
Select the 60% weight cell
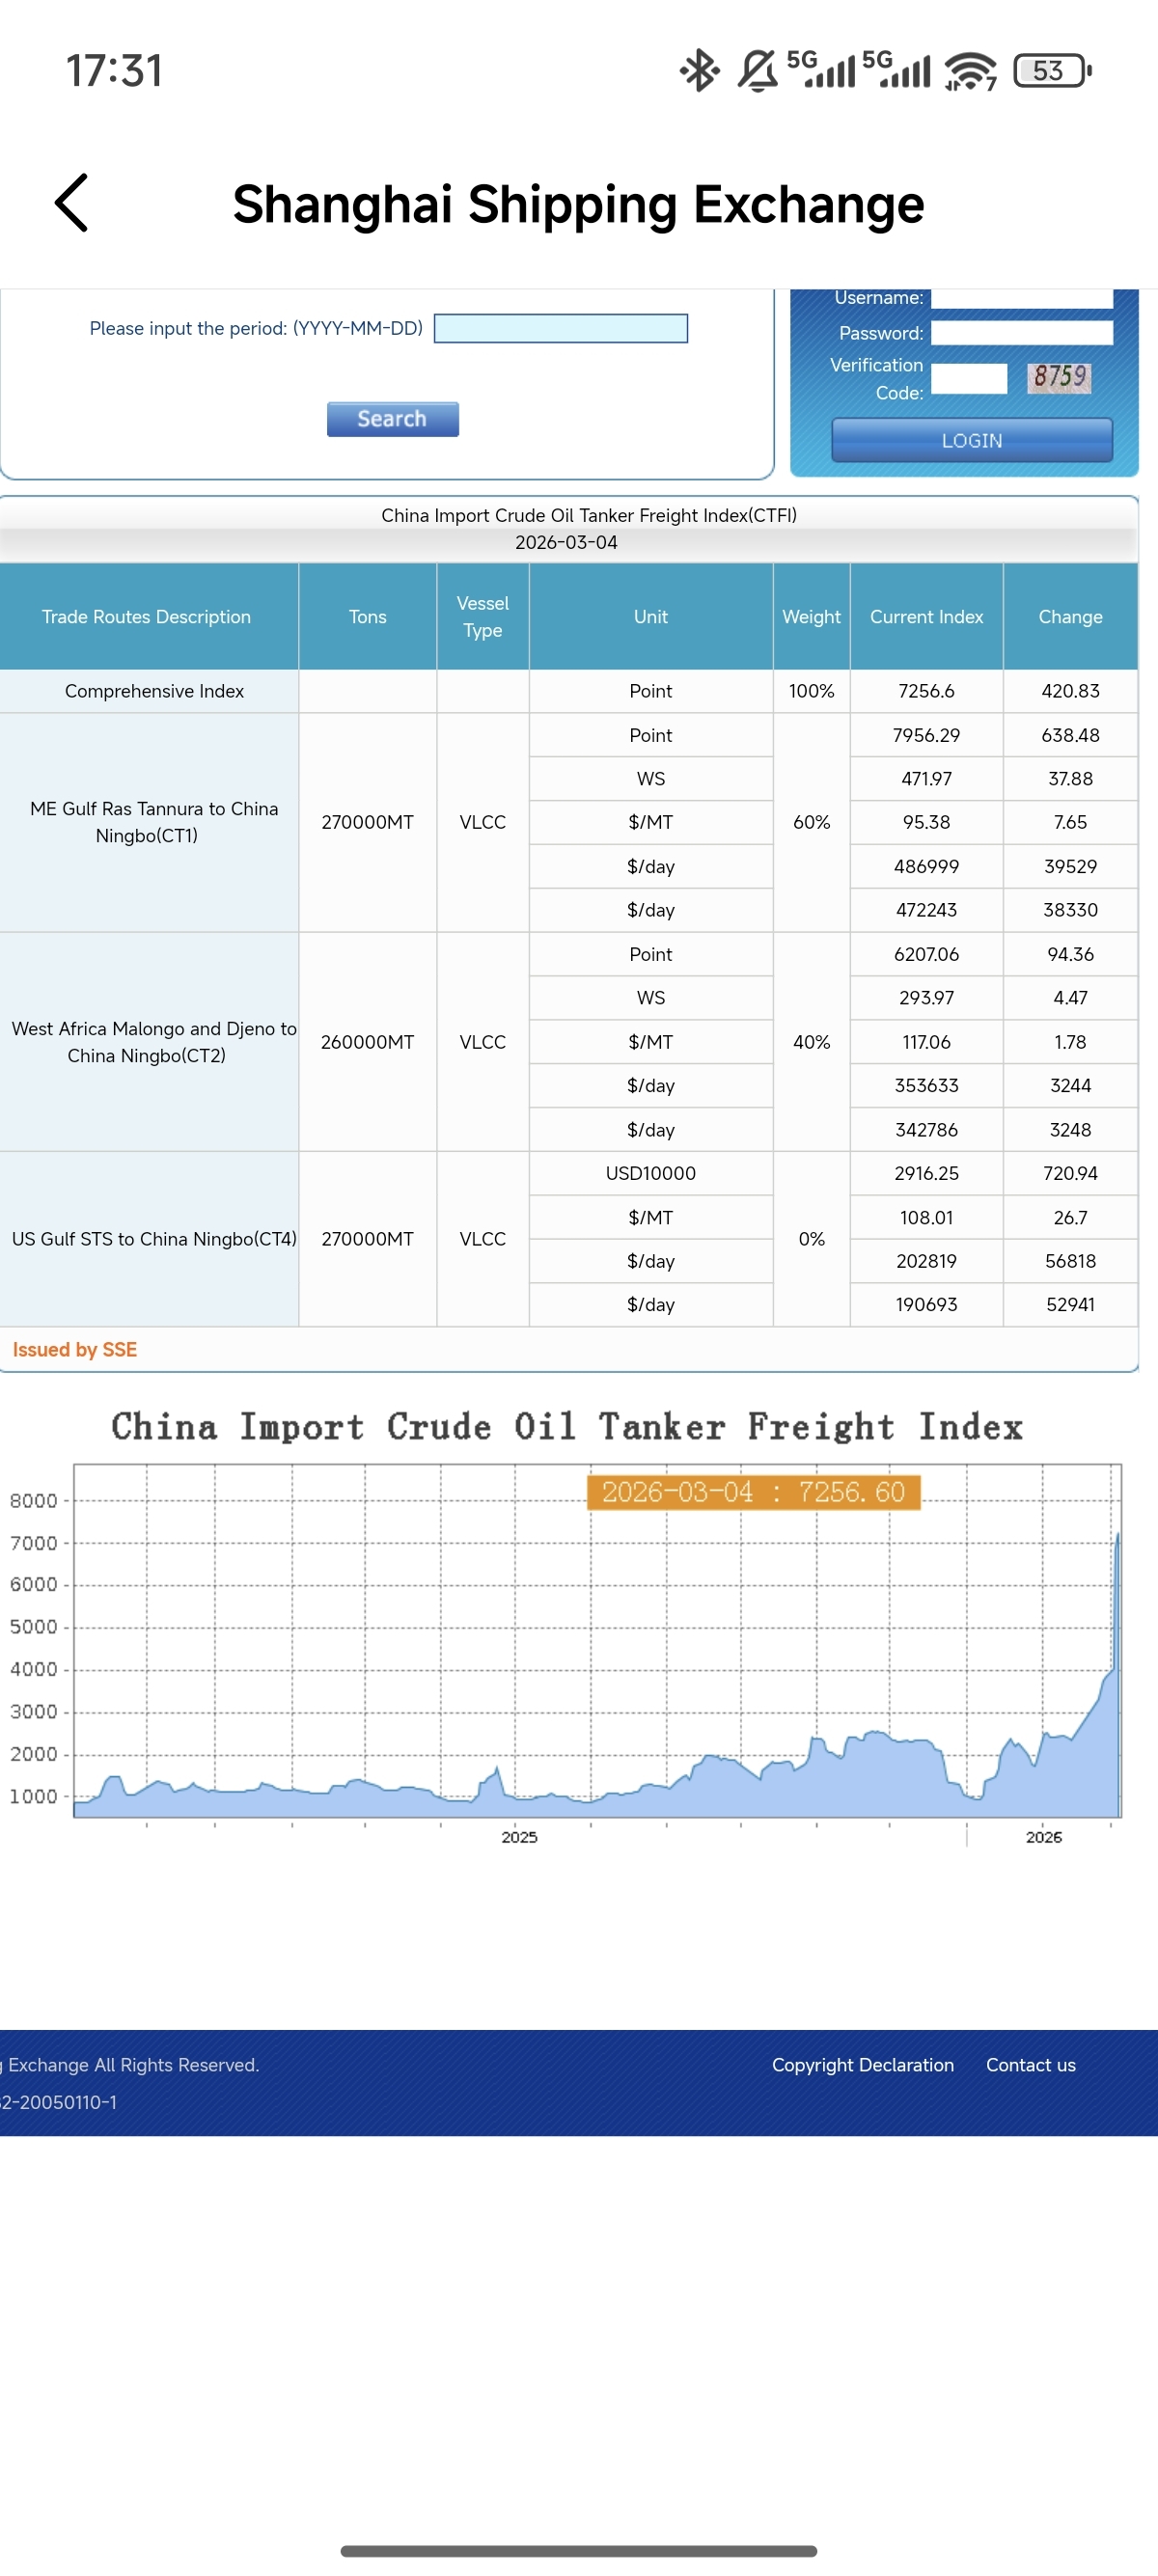tap(812, 822)
